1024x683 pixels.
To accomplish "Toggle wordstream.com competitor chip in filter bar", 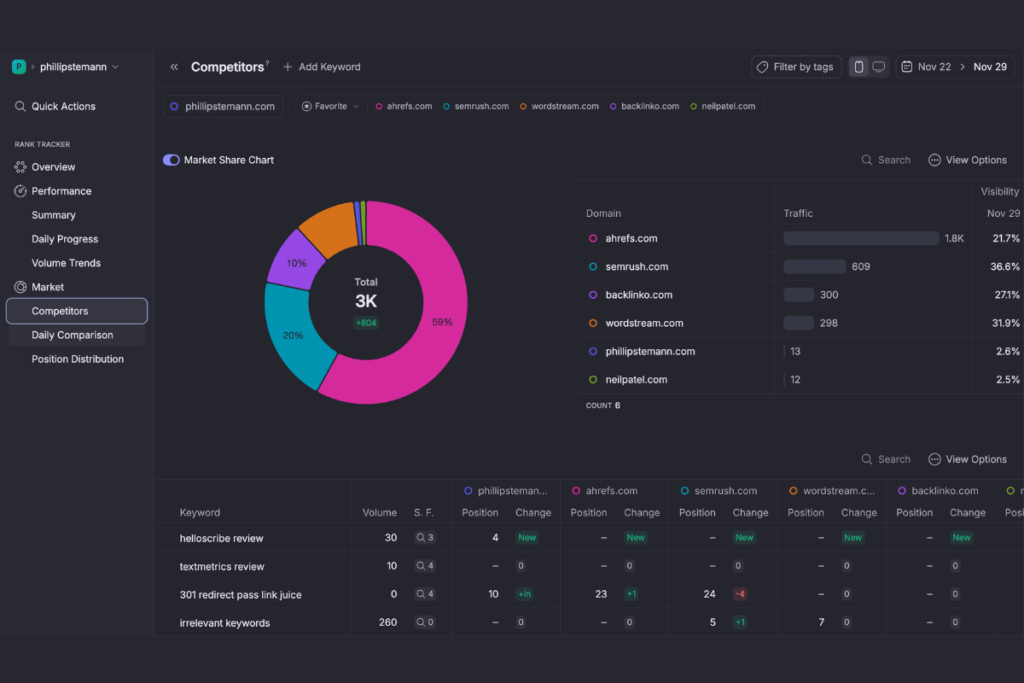I will pos(559,106).
